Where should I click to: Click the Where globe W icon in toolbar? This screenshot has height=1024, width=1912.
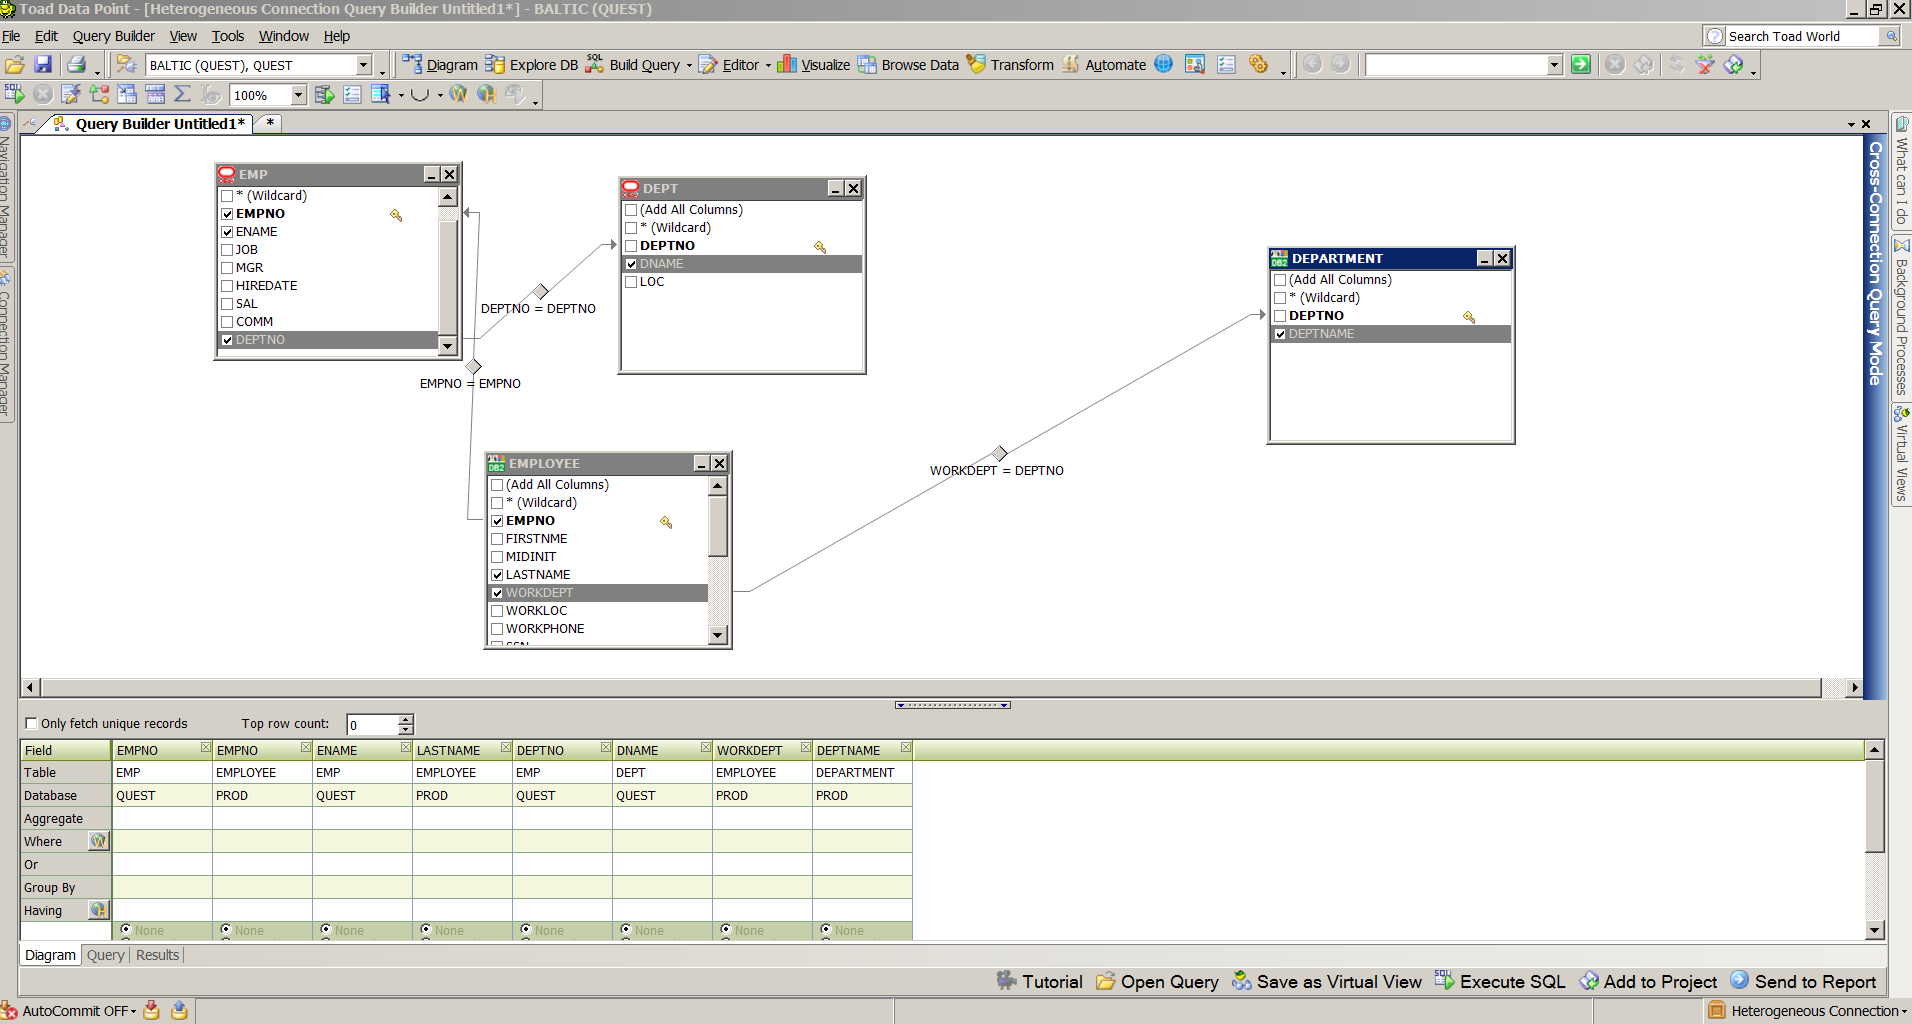click(458, 94)
